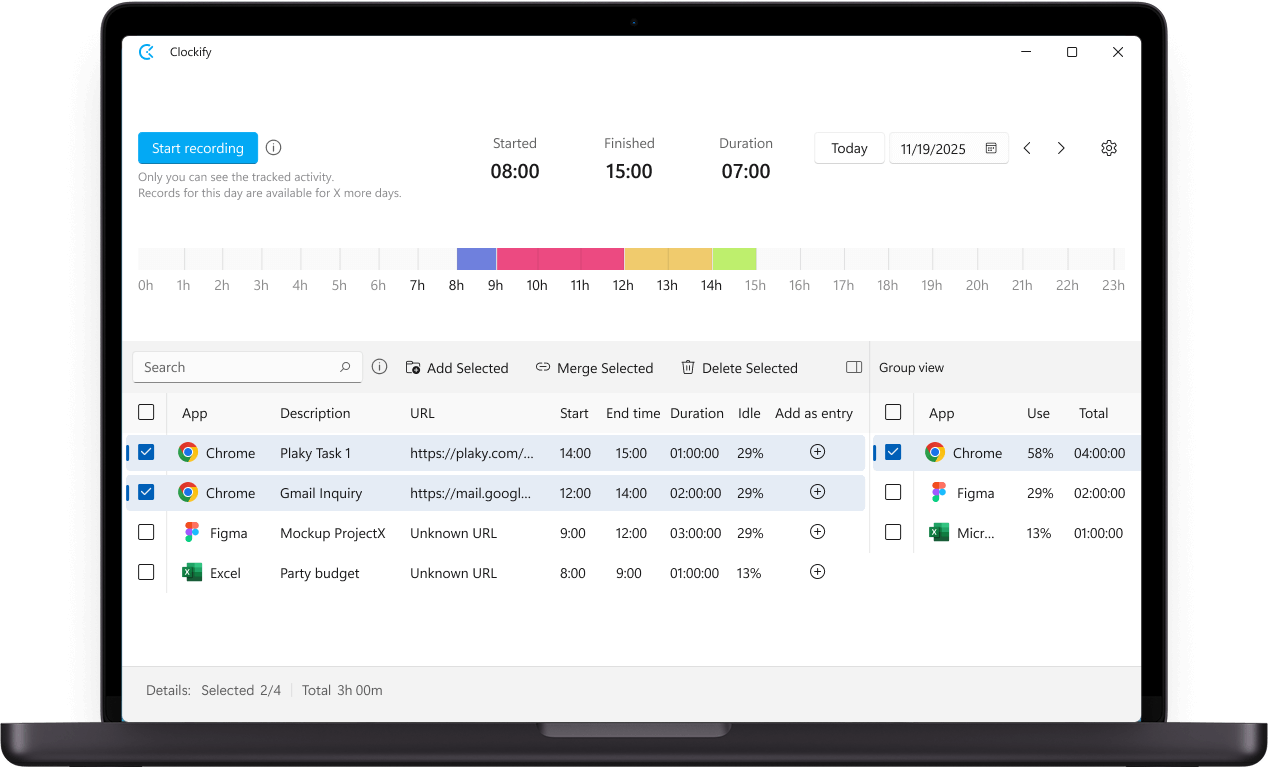Viewport: 1268px width, 767px height.
Task: Click Selected 2/4 in details bar
Action: (241, 690)
